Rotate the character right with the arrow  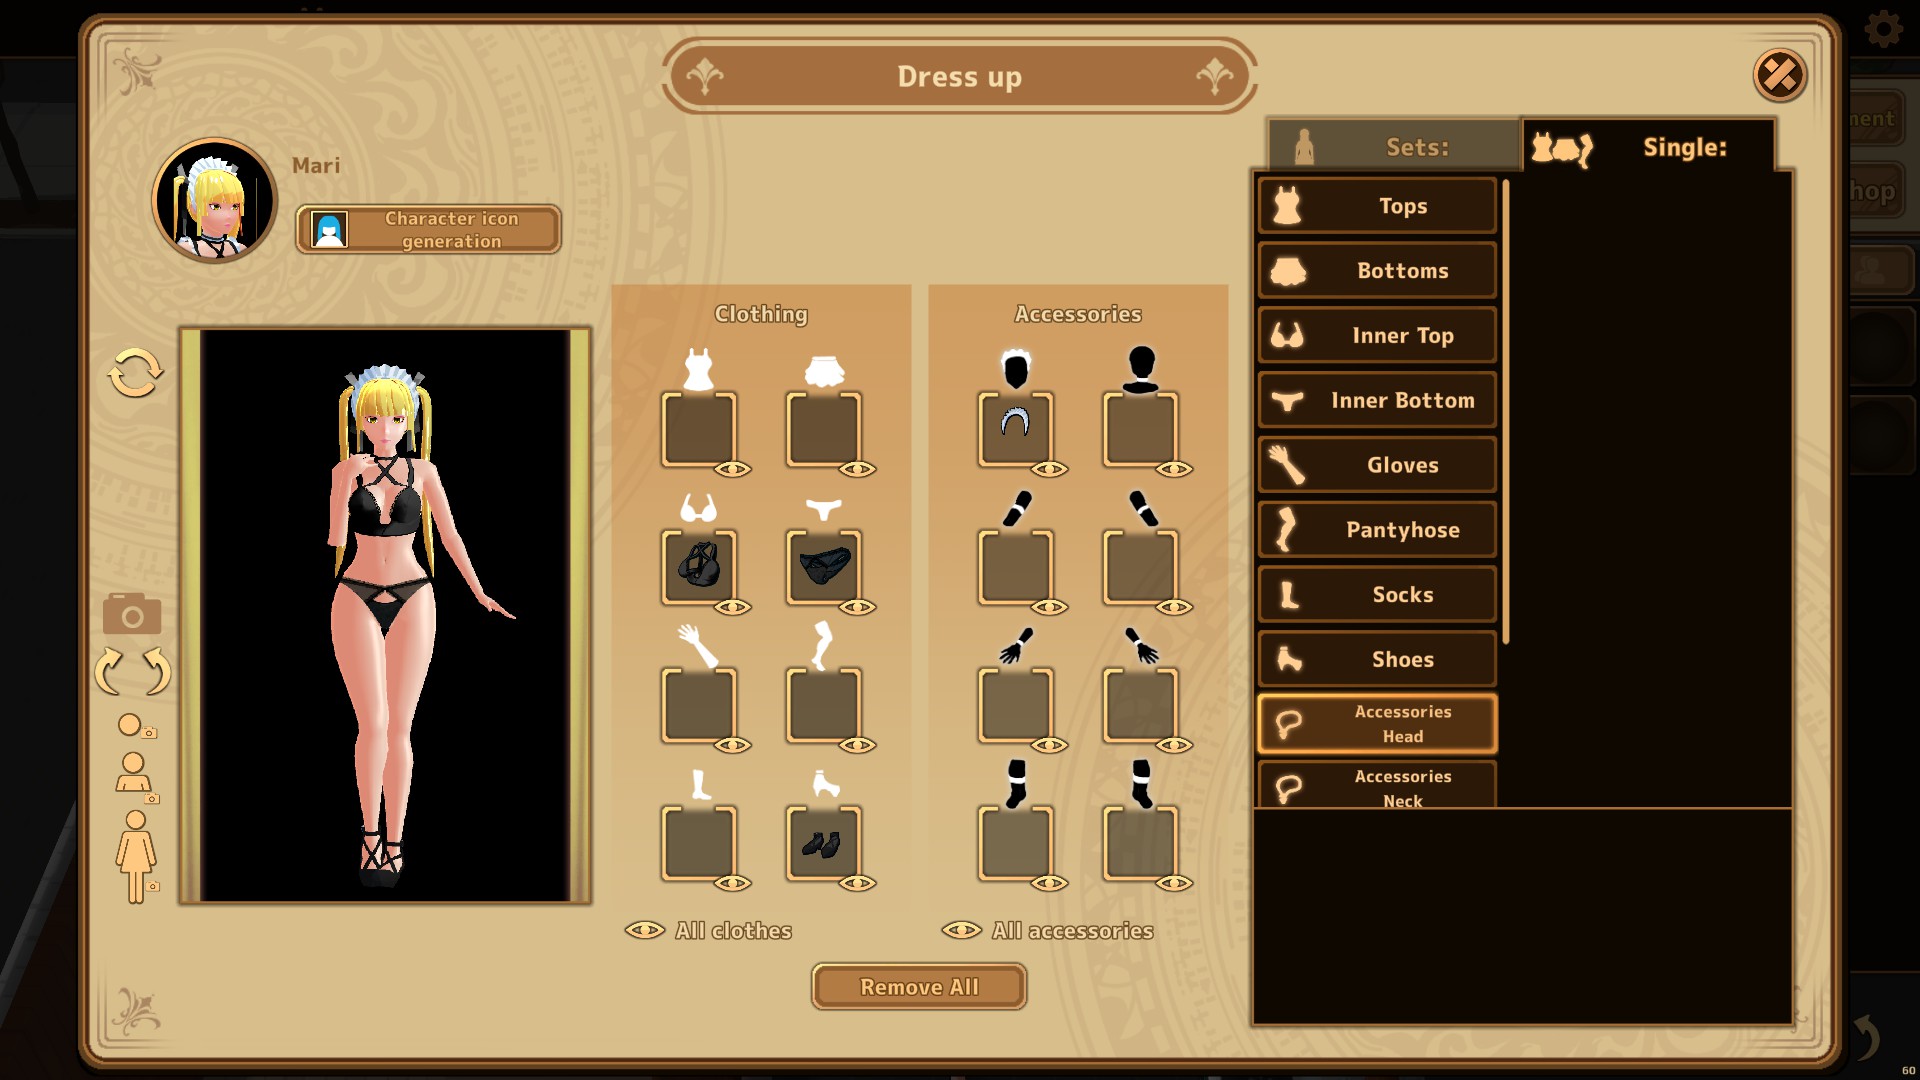click(157, 671)
